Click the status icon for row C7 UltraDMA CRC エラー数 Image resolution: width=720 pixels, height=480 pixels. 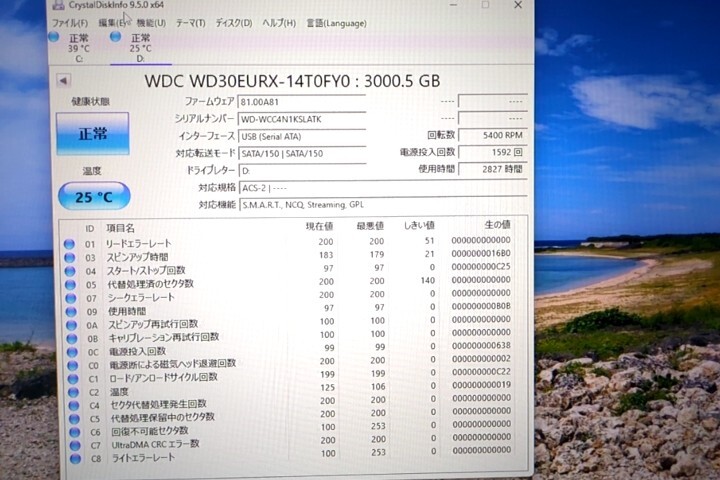coord(75,445)
